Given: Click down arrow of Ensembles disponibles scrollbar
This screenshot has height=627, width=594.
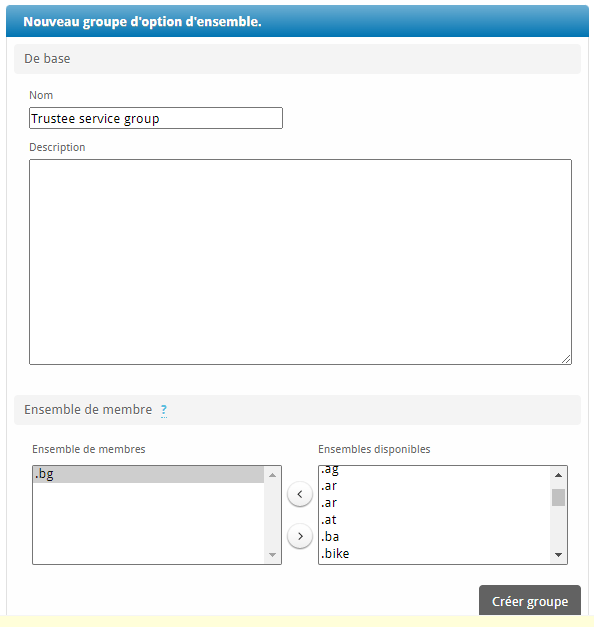Looking at the screenshot, I should (558, 555).
